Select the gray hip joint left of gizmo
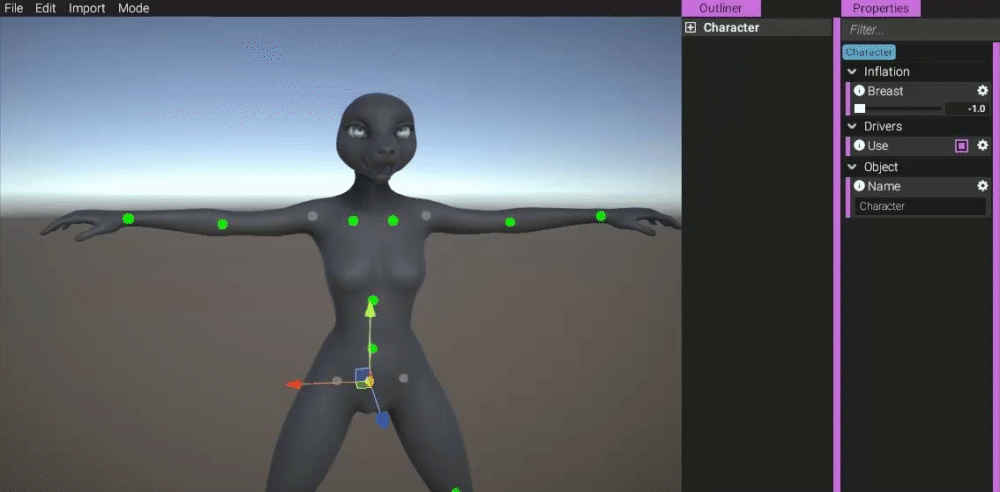1000x492 pixels. click(337, 381)
